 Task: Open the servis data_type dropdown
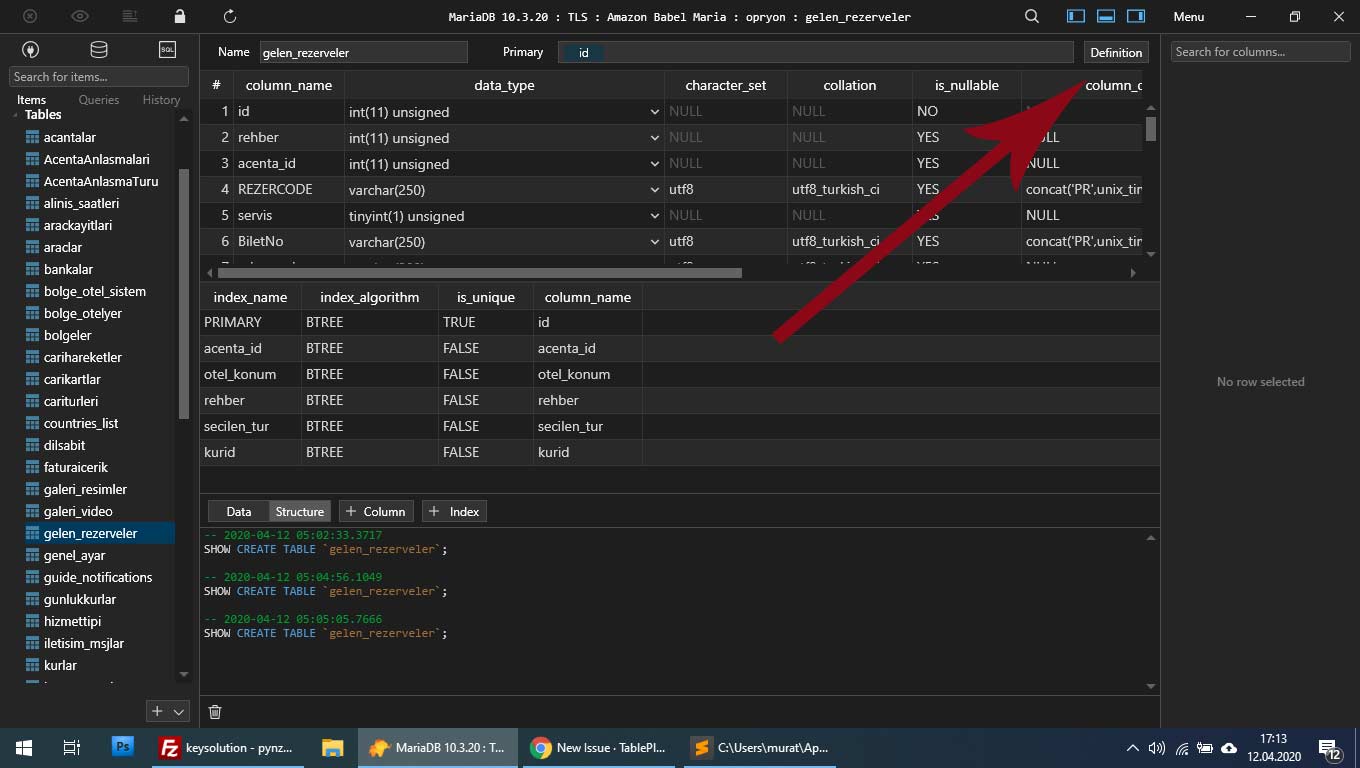coord(655,215)
